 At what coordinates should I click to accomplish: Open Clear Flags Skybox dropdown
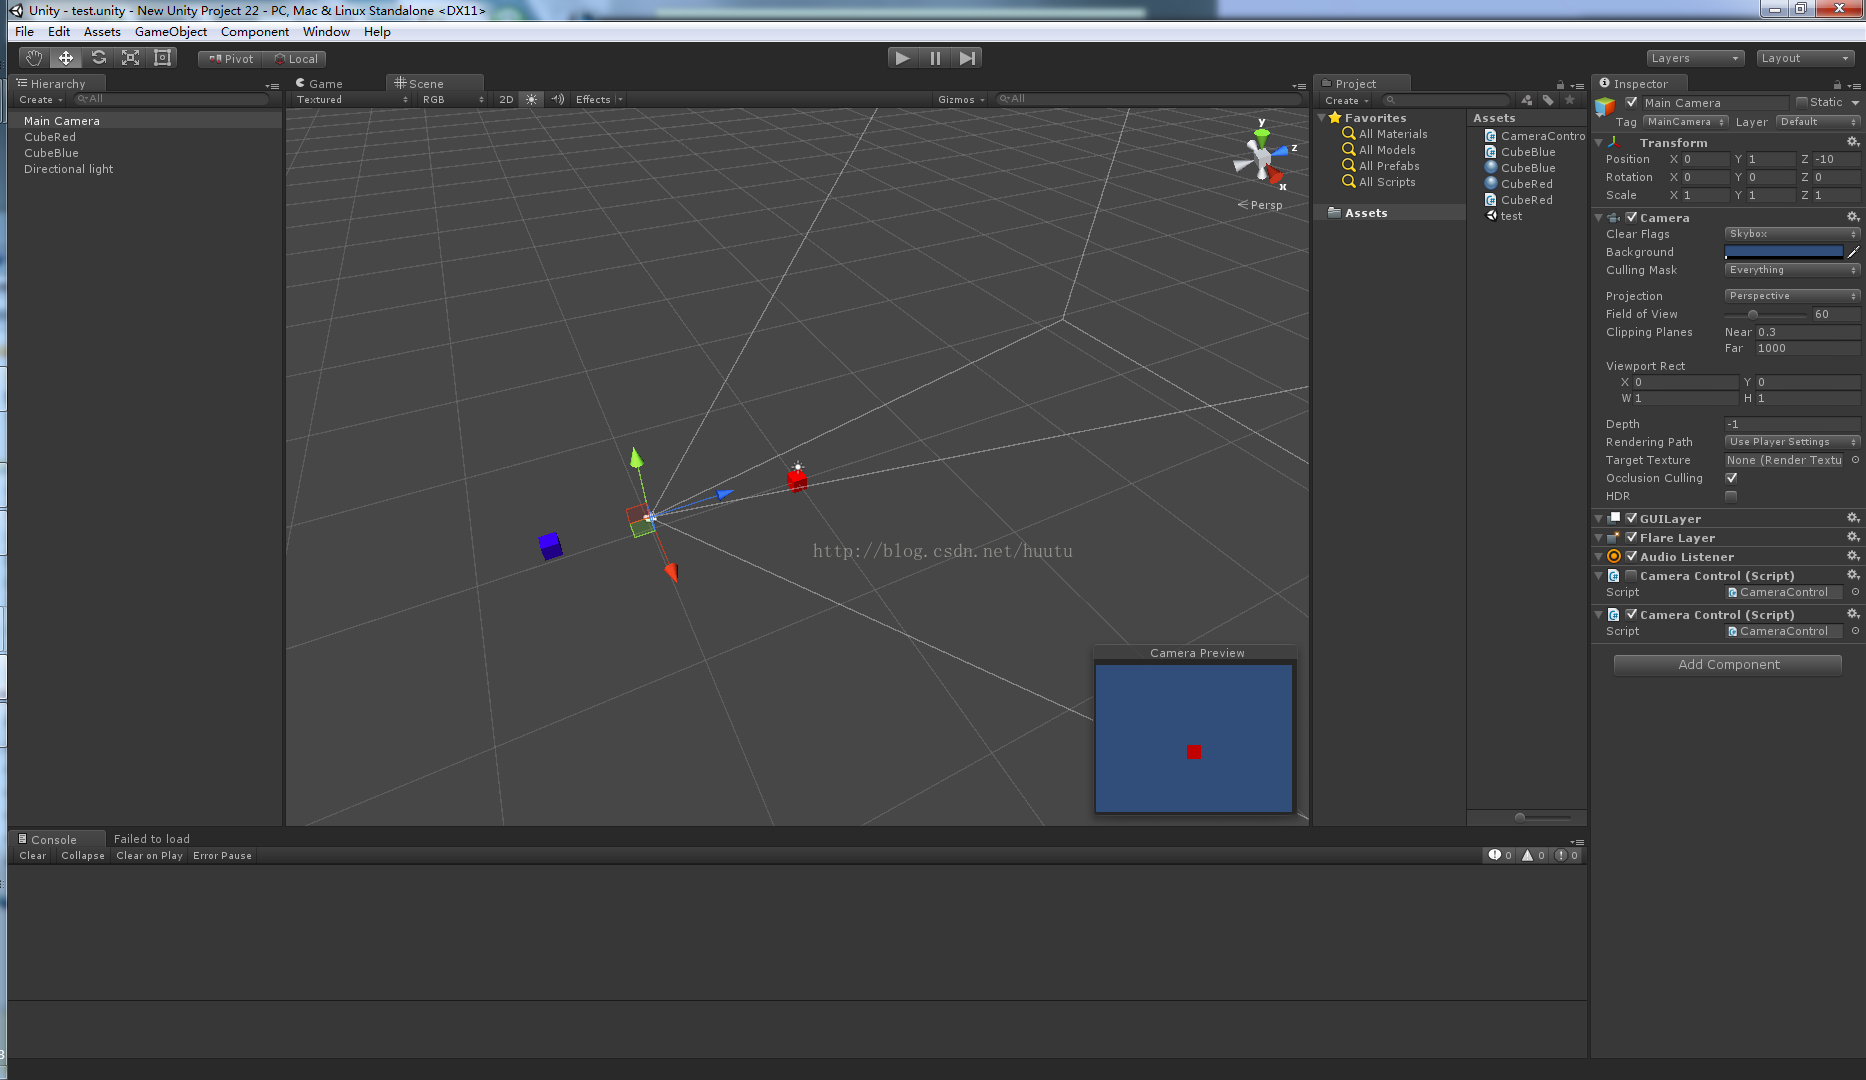click(x=1792, y=234)
